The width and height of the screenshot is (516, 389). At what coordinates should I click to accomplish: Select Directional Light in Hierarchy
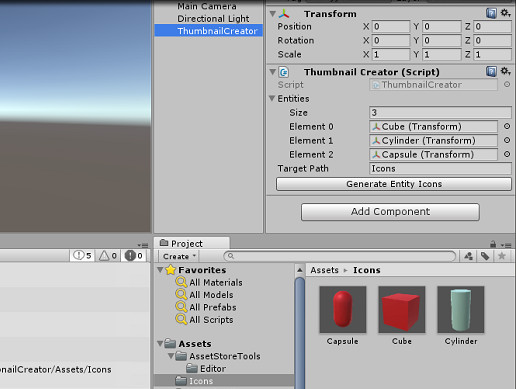(x=213, y=19)
